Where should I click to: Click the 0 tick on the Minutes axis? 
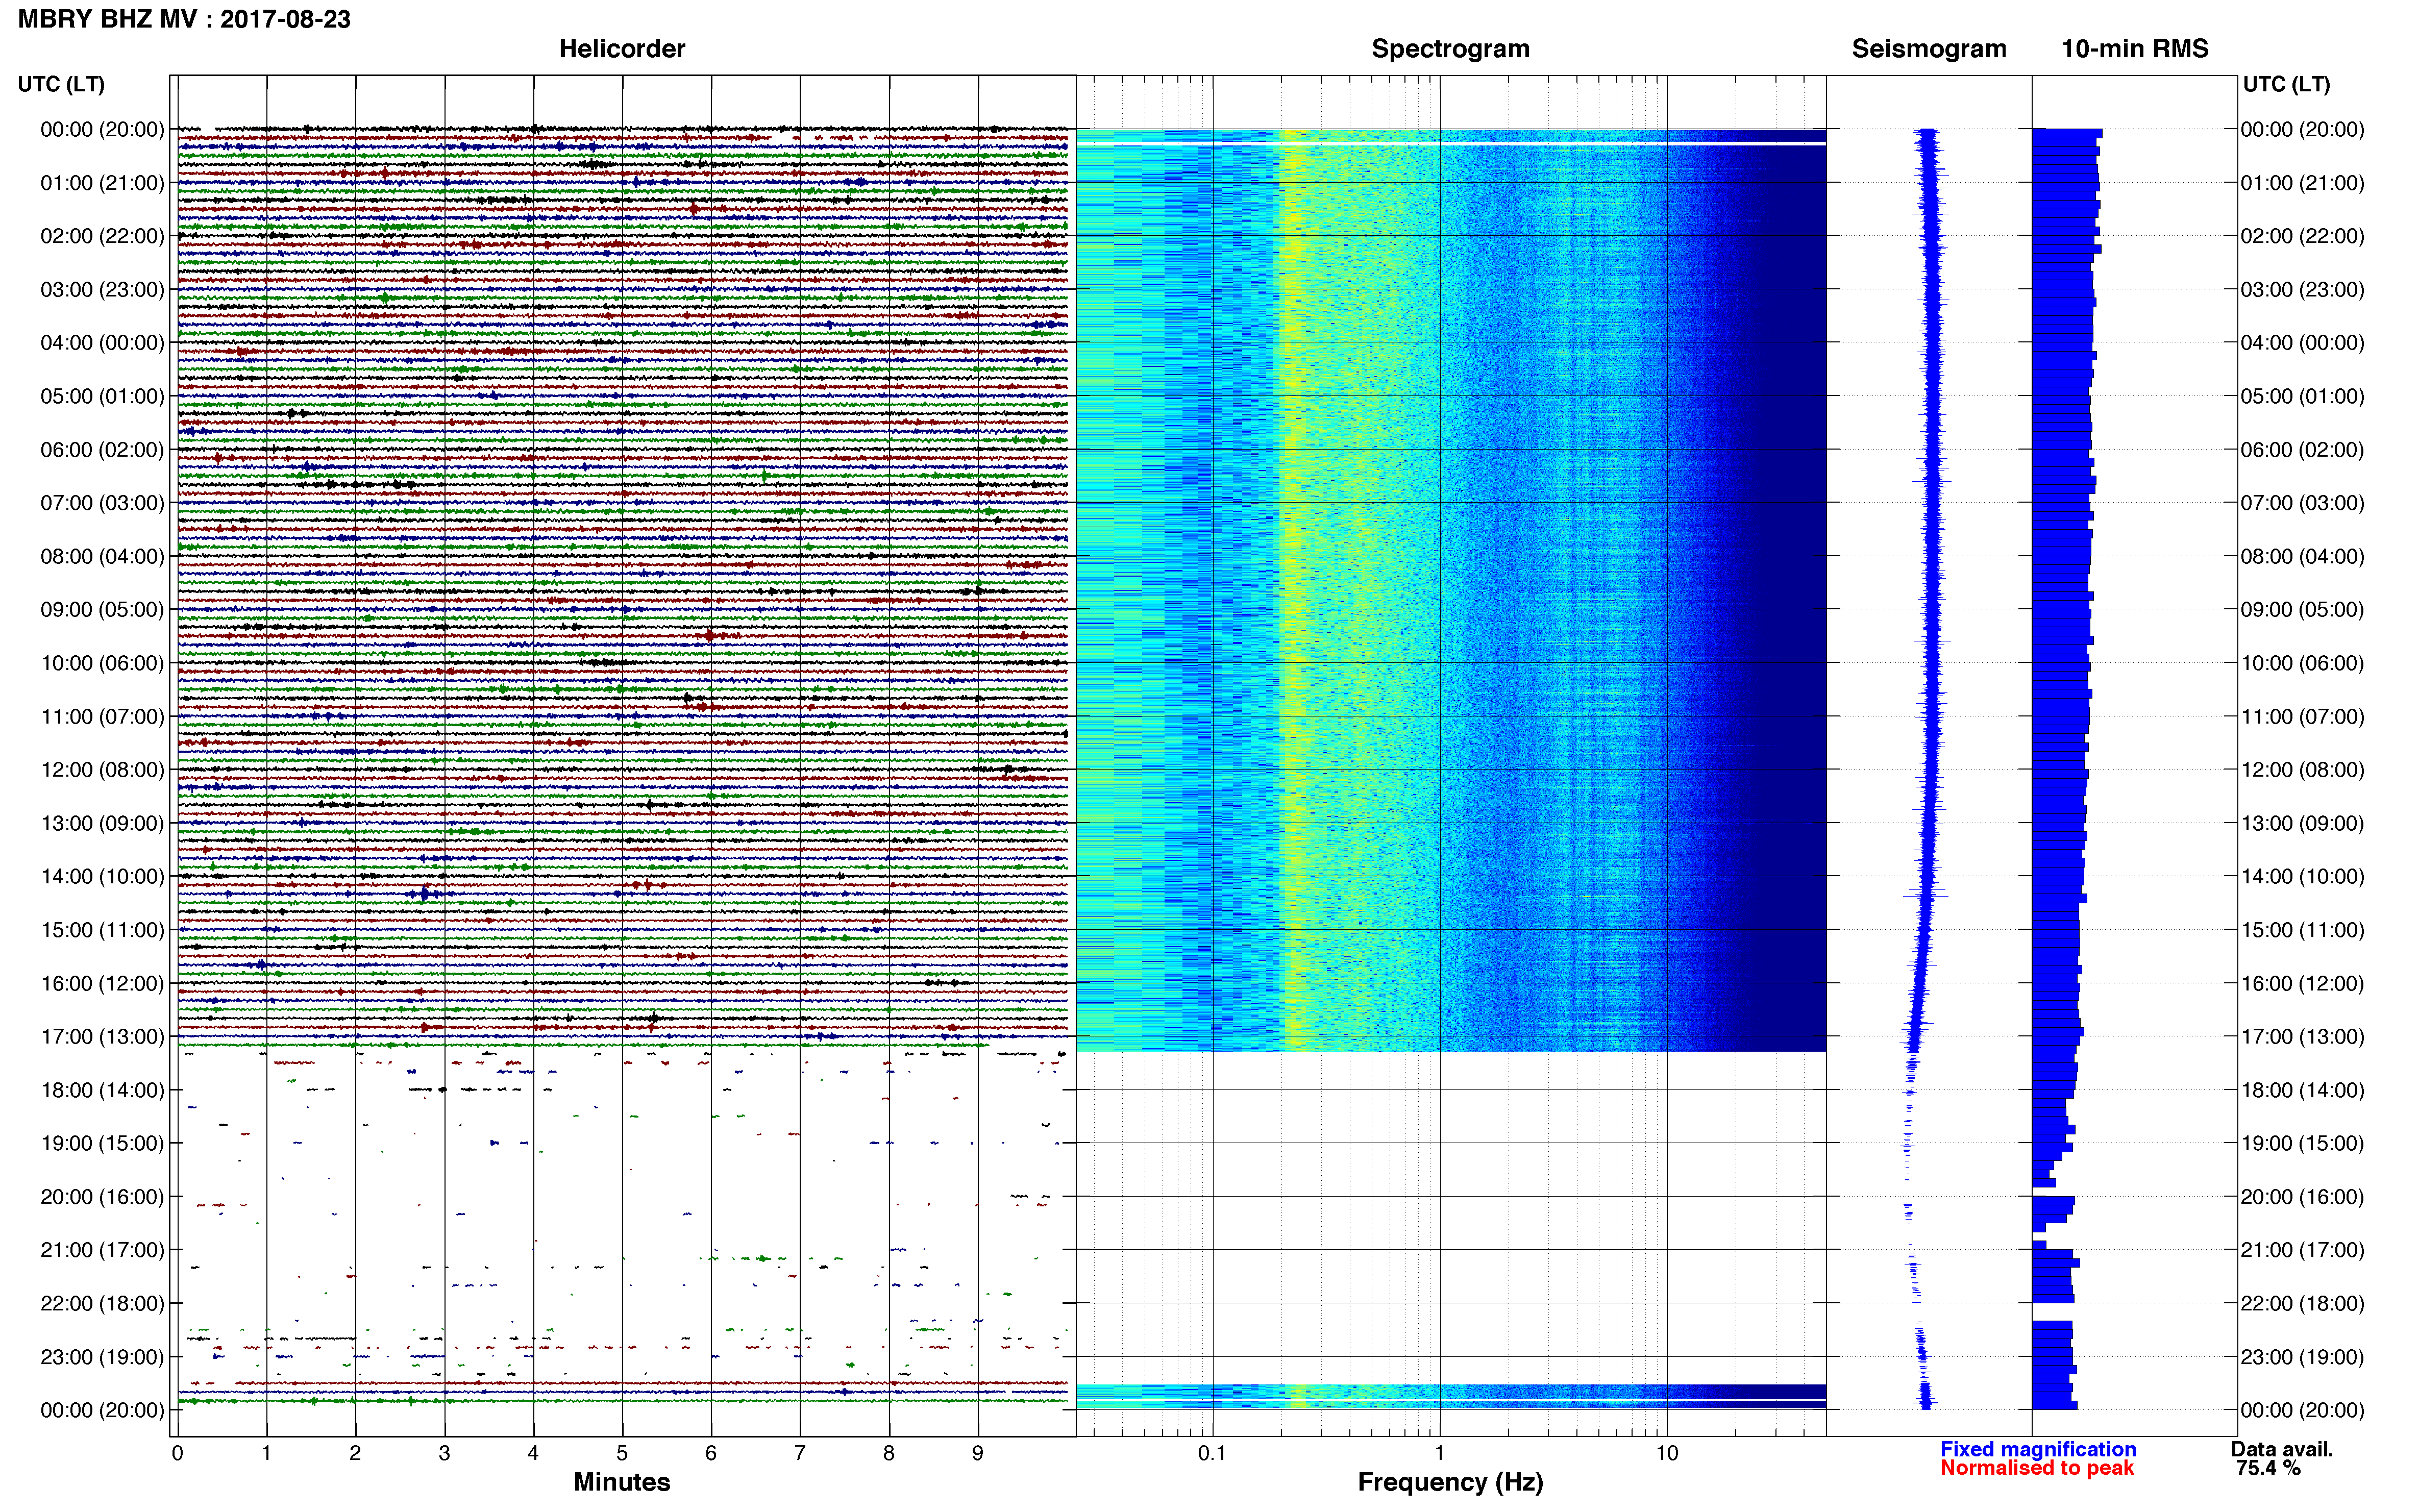click(x=177, y=1453)
